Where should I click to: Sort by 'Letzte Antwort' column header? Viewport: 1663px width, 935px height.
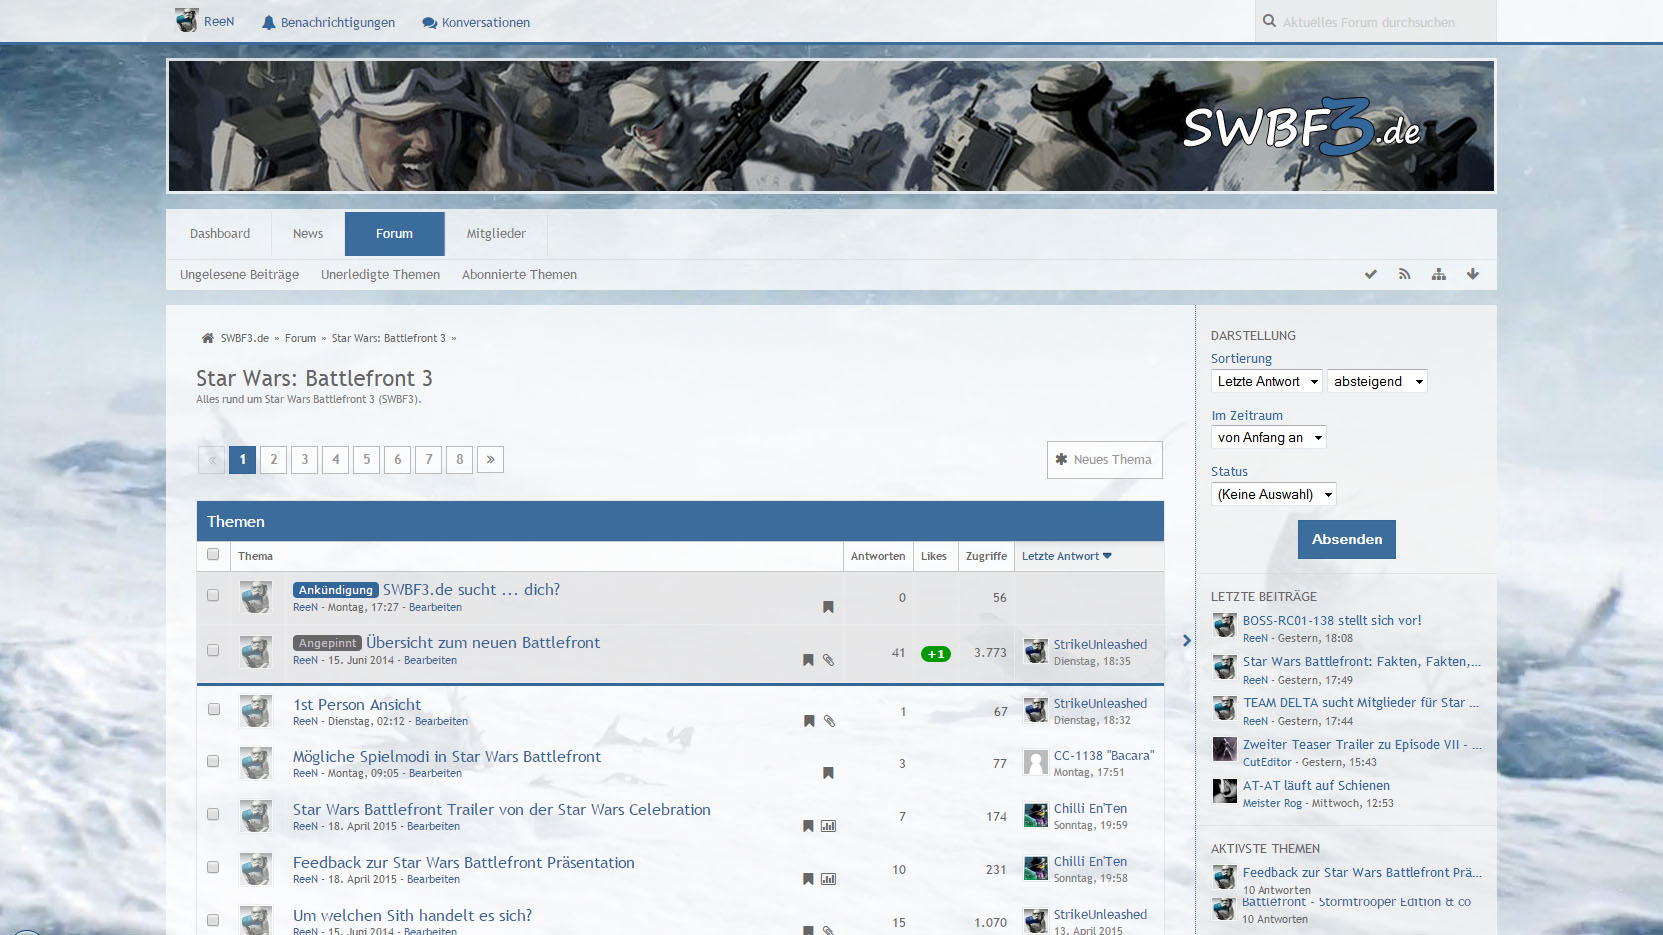[x=1066, y=556]
